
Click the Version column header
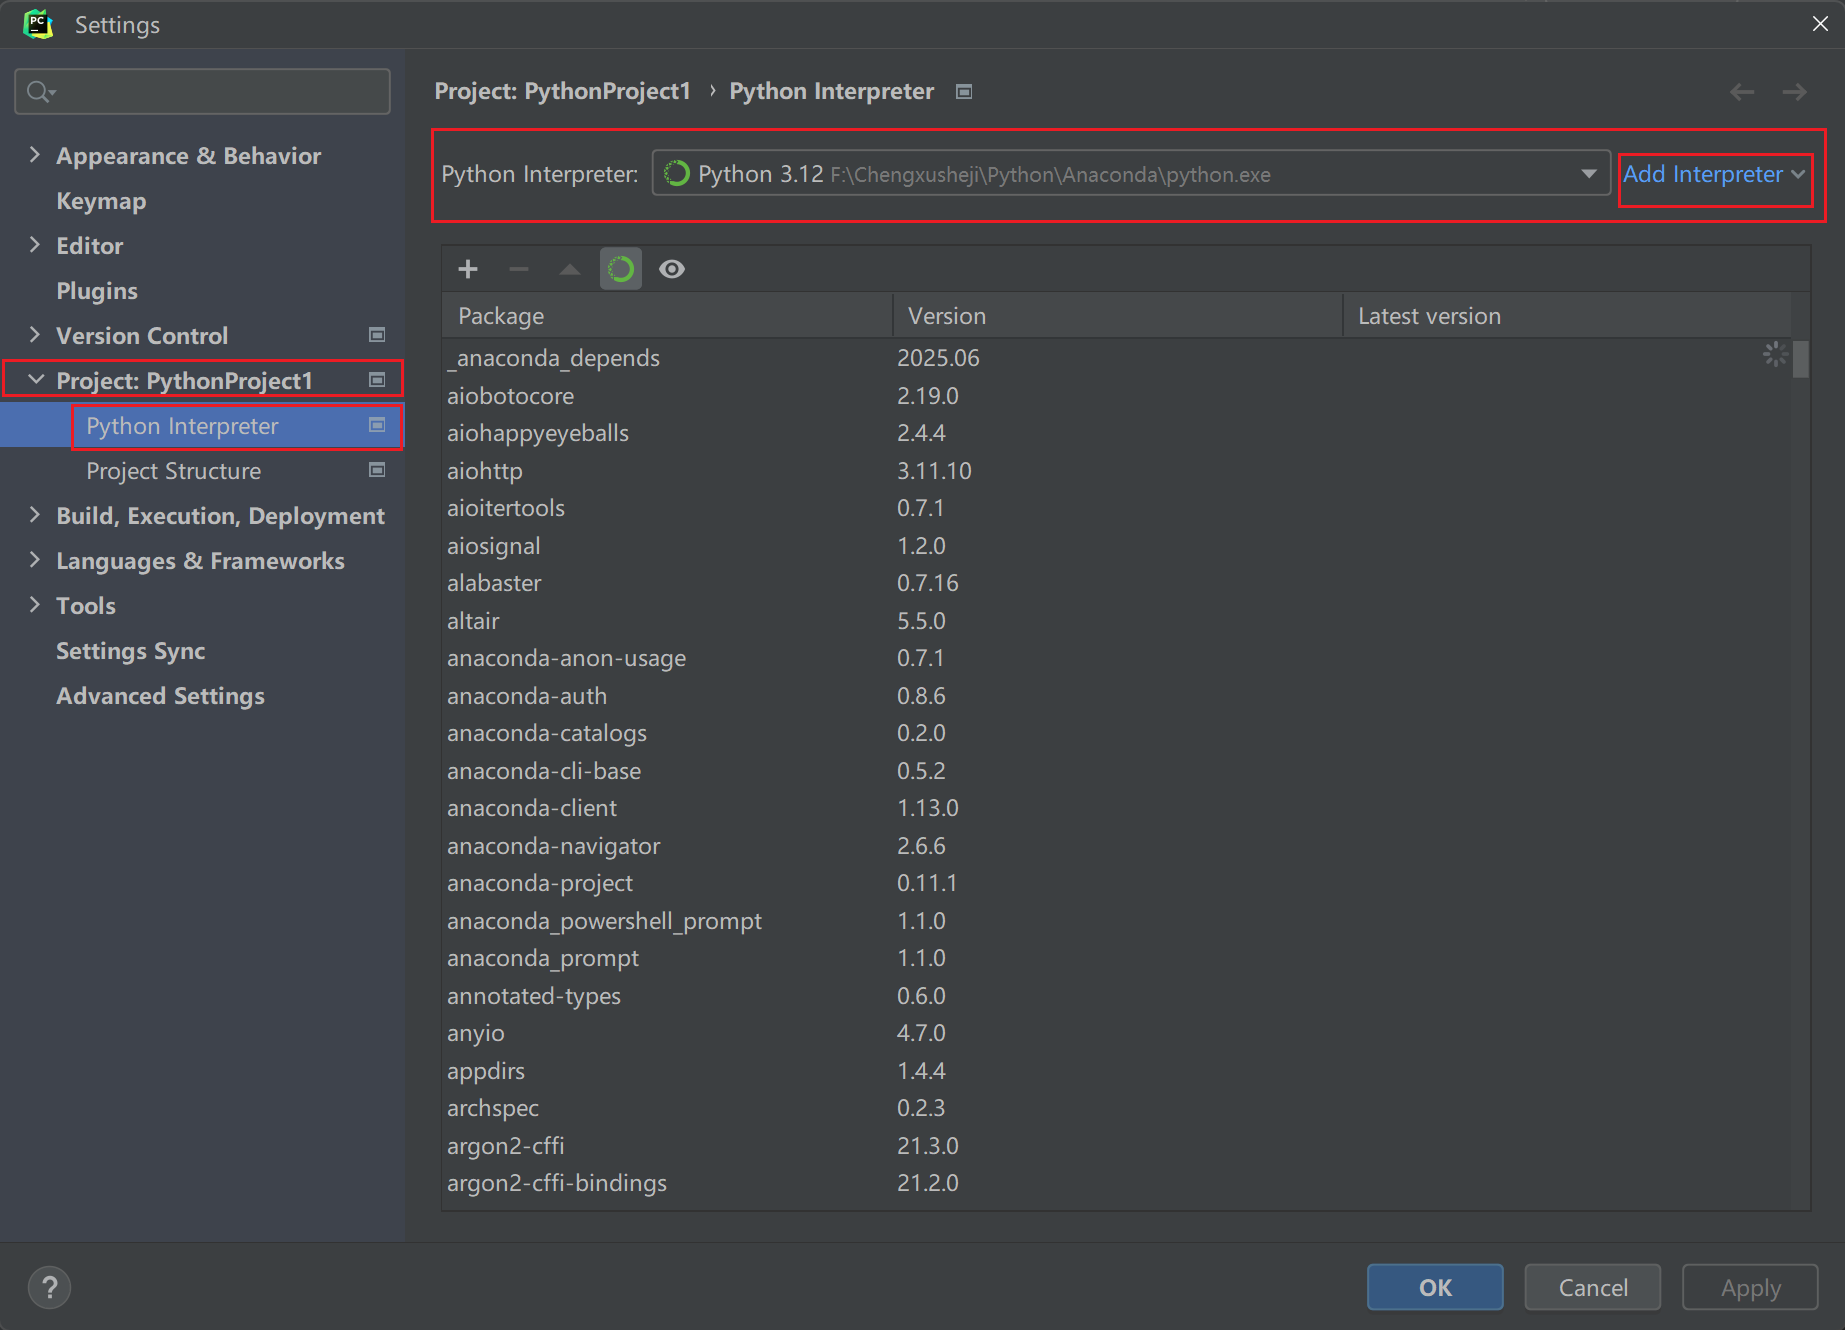pyautogui.click(x=1118, y=316)
